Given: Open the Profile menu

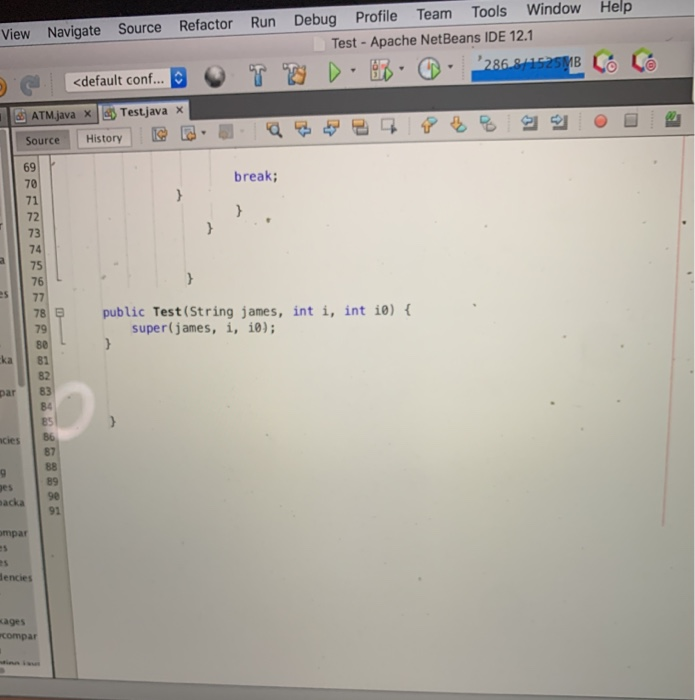Looking at the screenshot, I should (376, 17).
